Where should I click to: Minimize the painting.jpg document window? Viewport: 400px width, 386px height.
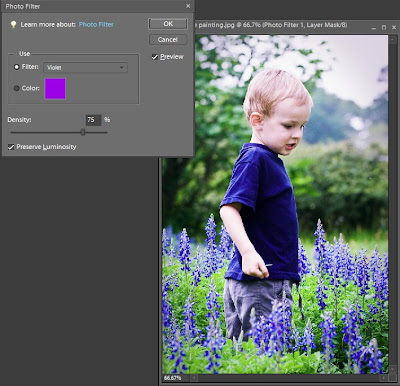coord(375,27)
